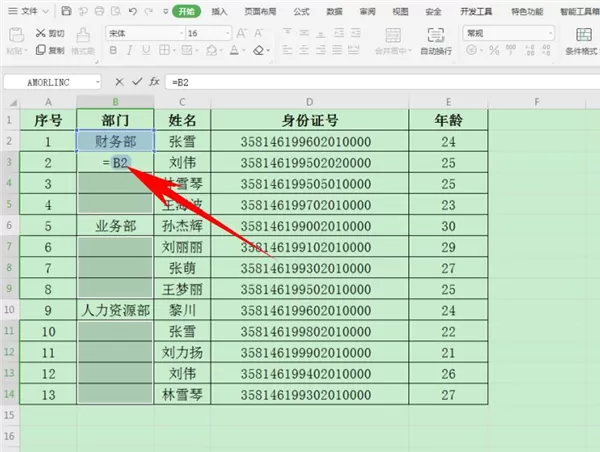This screenshot has width=600, height=452.
Task: Toggle Underline formatting button
Action: tap(146, 50)
